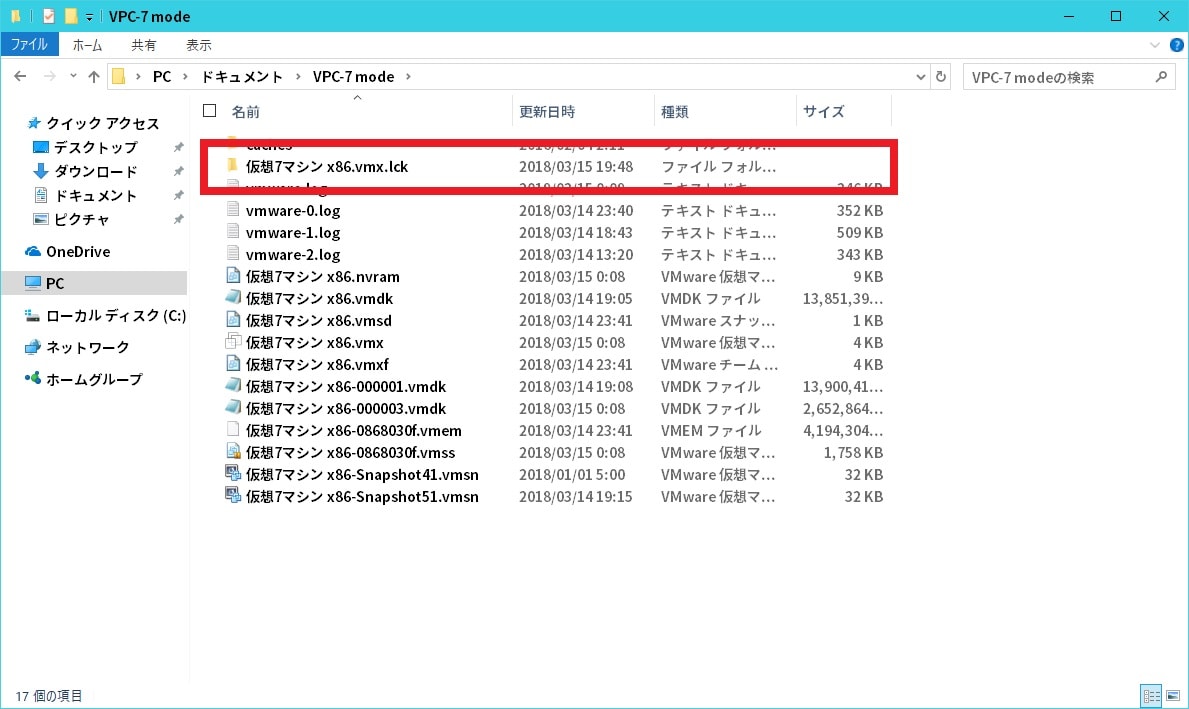Click icon of x86-0868030f.vmss file
Image resolution: width=1189 pixels, height=709 pixels.
click(234, 452)
